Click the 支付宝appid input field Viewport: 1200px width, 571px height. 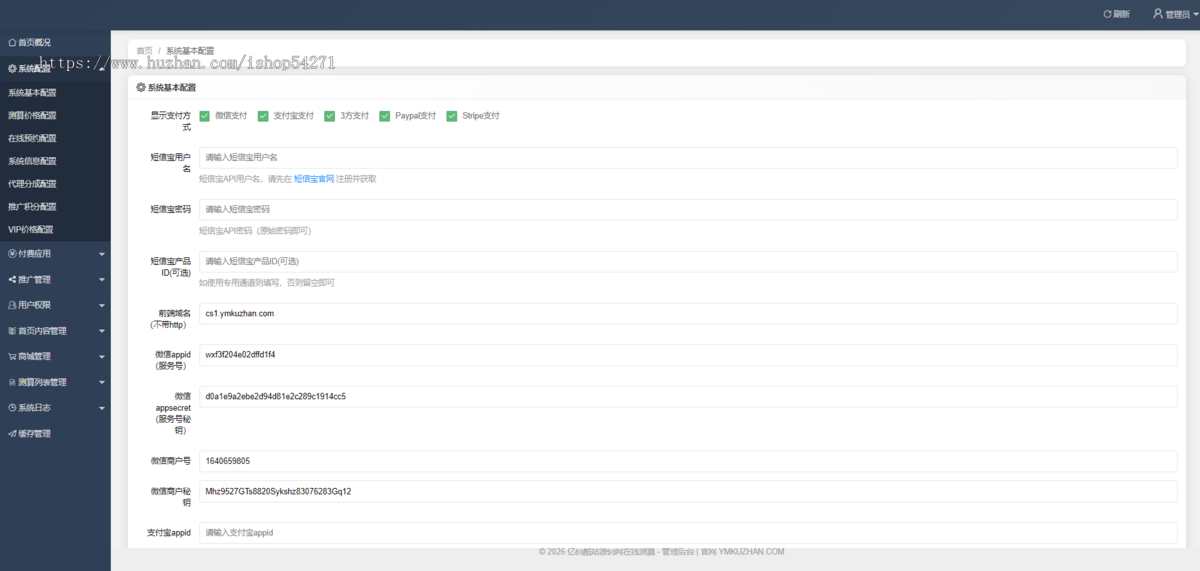click(x=688, y=533)
